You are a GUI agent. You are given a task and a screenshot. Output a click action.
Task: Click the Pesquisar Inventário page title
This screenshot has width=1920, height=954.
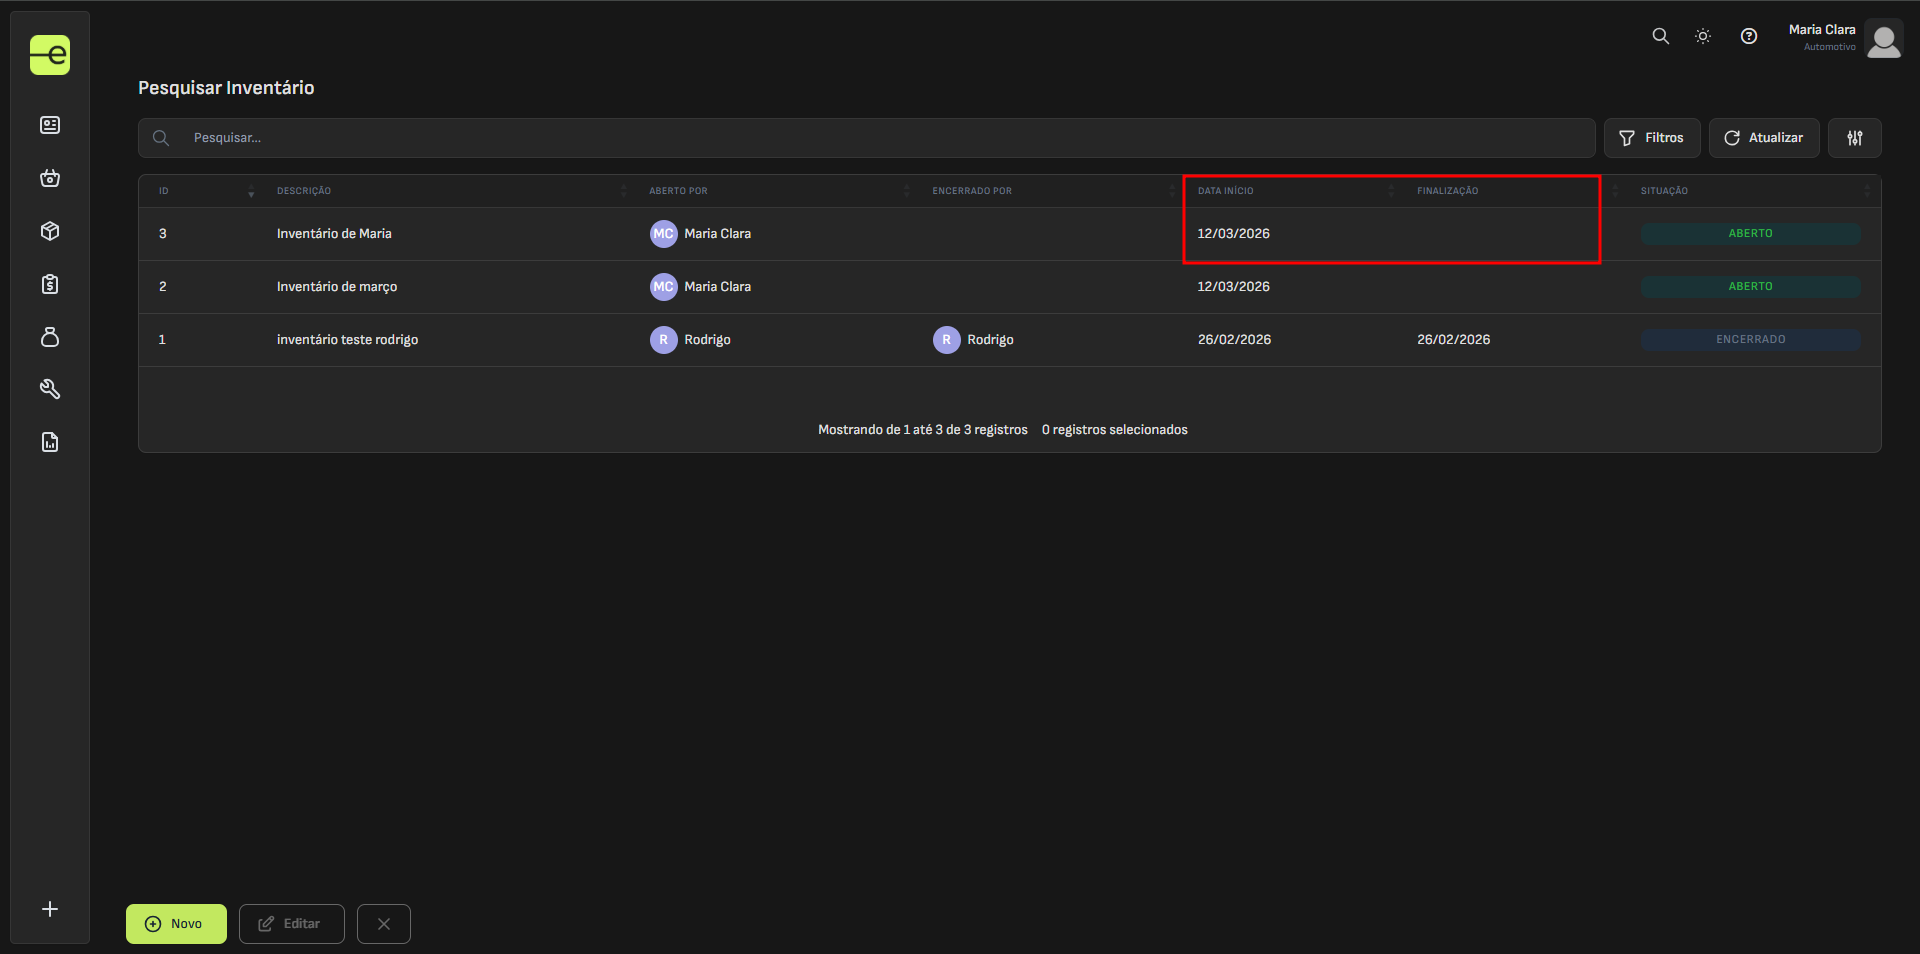tap(226, 88)
